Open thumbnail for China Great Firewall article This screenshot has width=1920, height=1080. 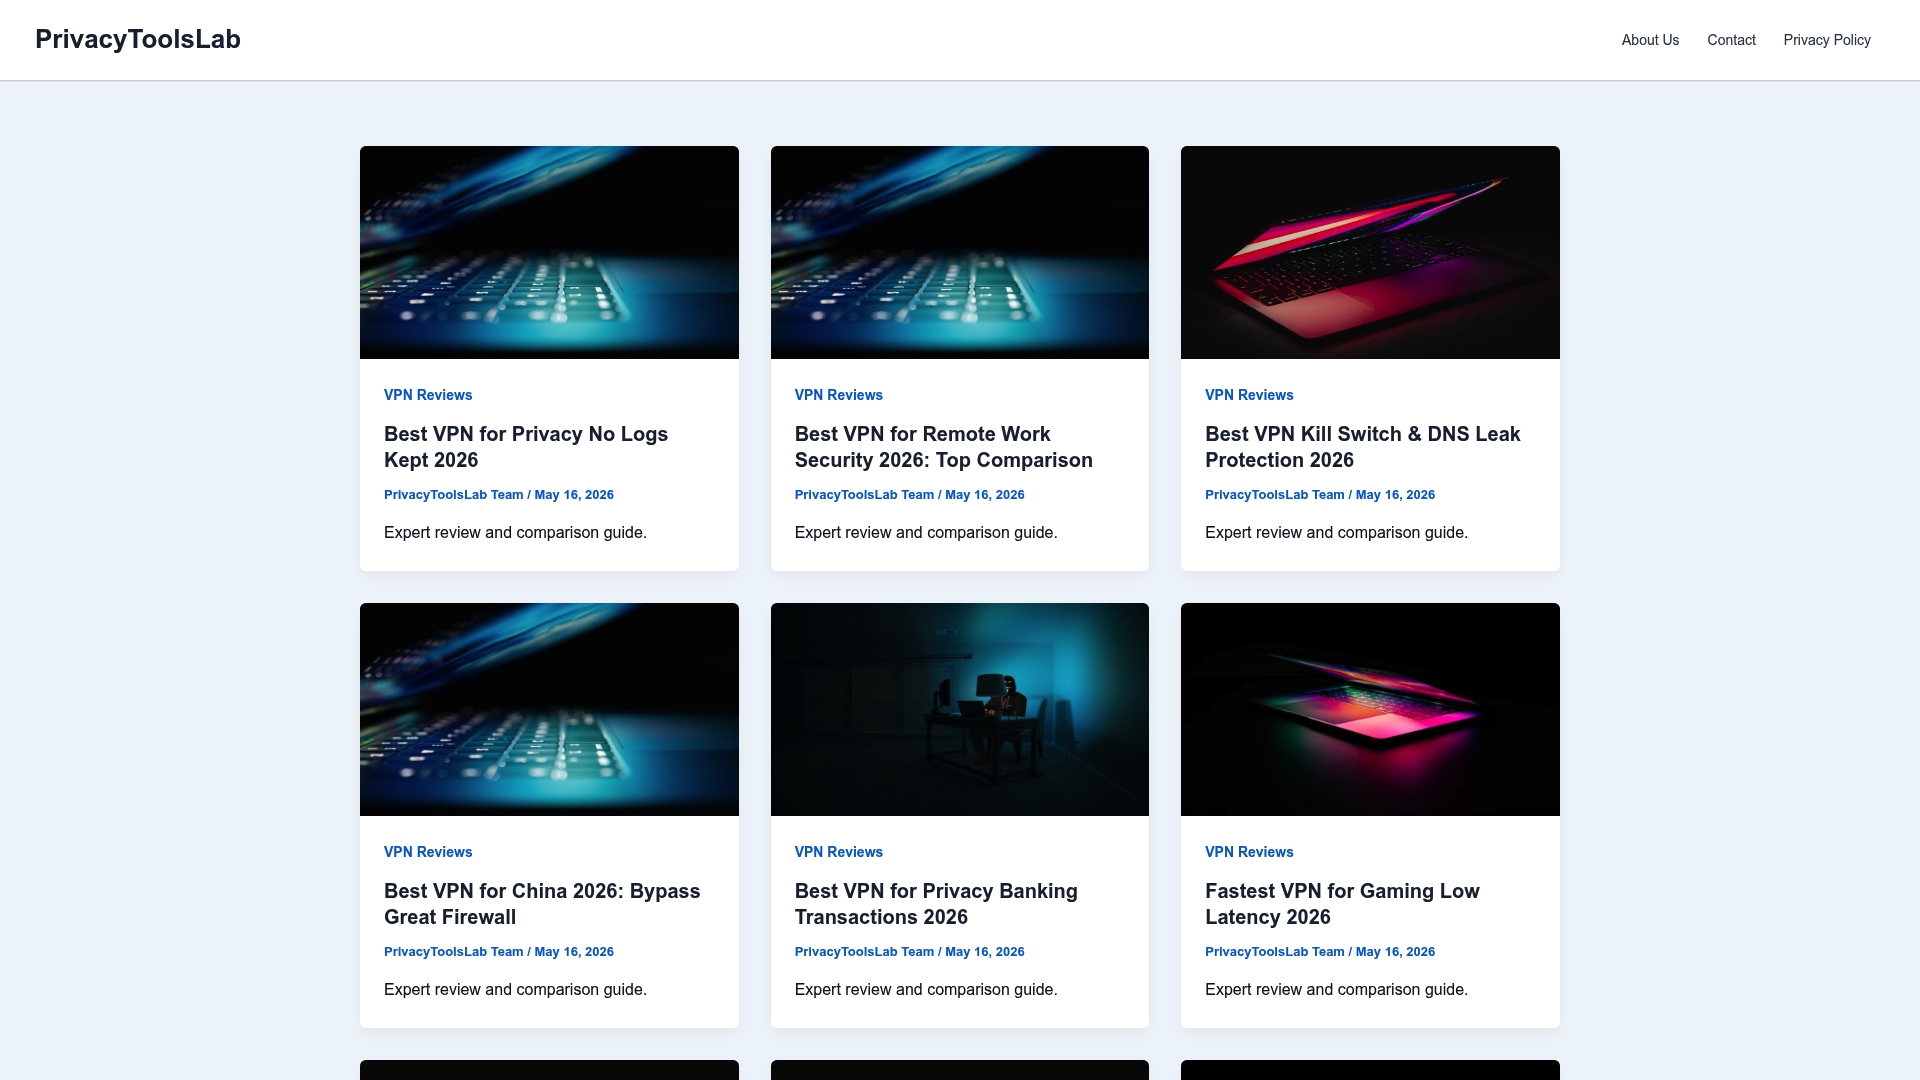tap(549, 709)
